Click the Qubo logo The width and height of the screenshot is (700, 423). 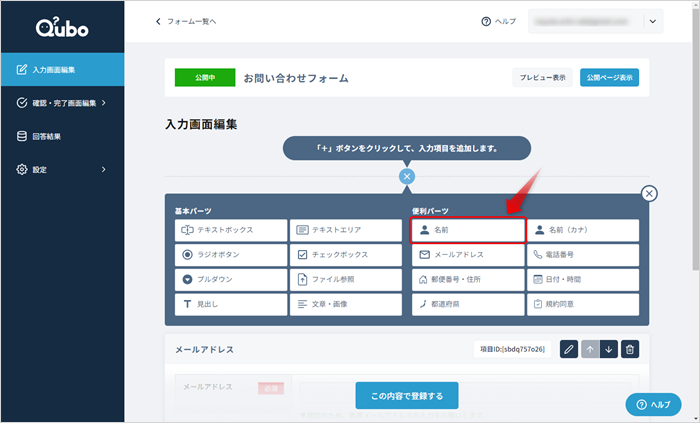[62, 28]
